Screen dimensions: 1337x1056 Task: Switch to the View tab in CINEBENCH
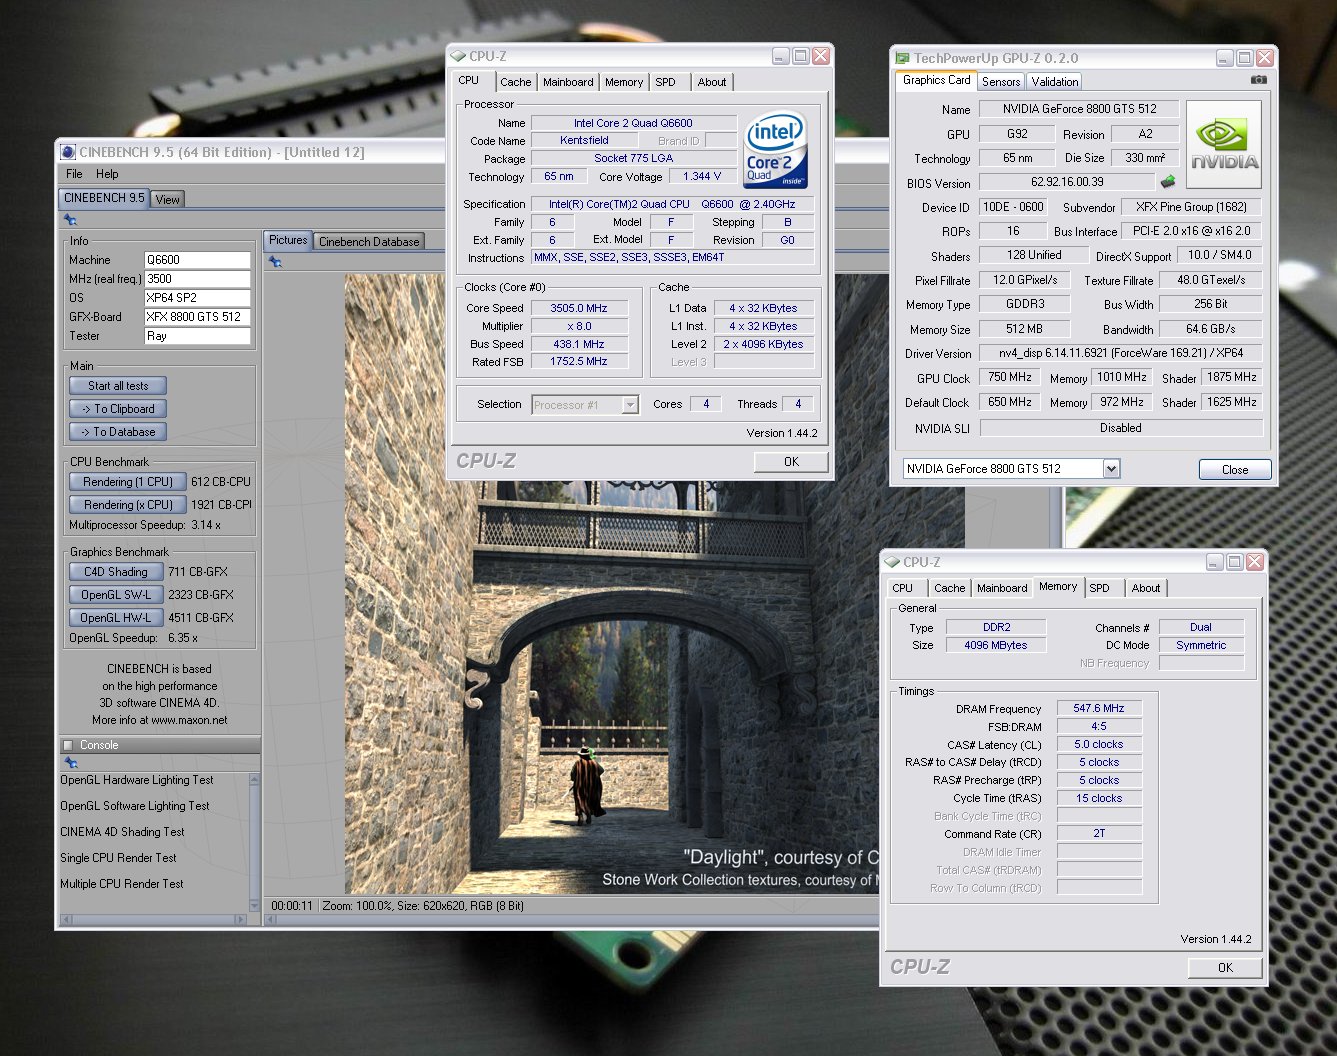point(168,199)
